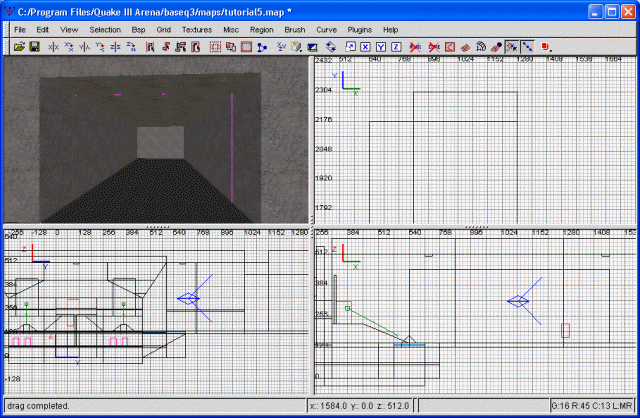Click the 'G:16 R:45 C:13 L:MR' status entry
Screen dimensions: 640x418
click(x=592, y=406)
